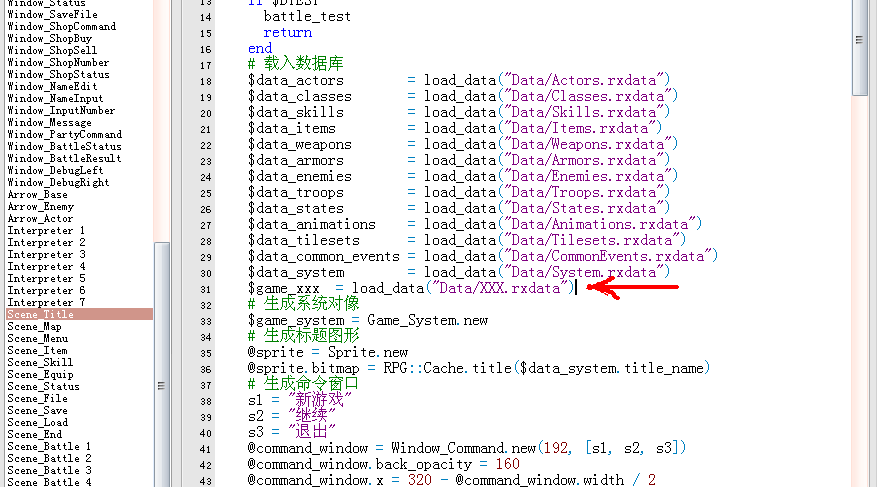The height and width of the screenshot is (487, 877).
Task: Select Window_ShopStatus script
Action: pyautogui.click(x=58, y=74)
